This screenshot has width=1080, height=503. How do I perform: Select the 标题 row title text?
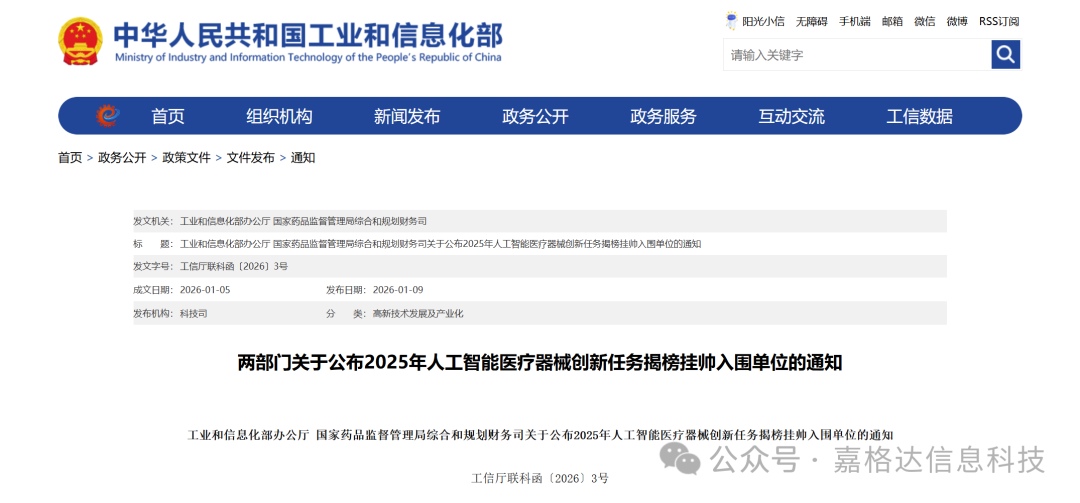tap(440, 244)
